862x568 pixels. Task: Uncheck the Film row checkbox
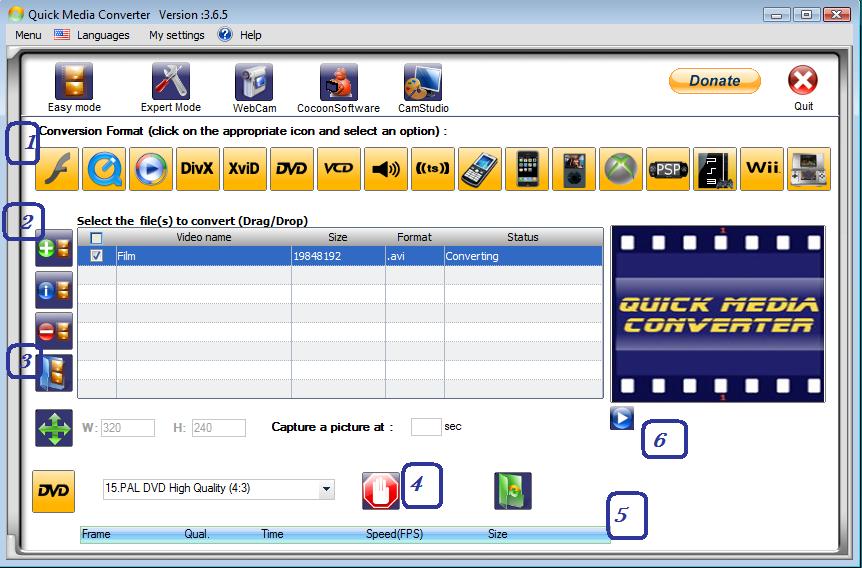click(96, 256)
